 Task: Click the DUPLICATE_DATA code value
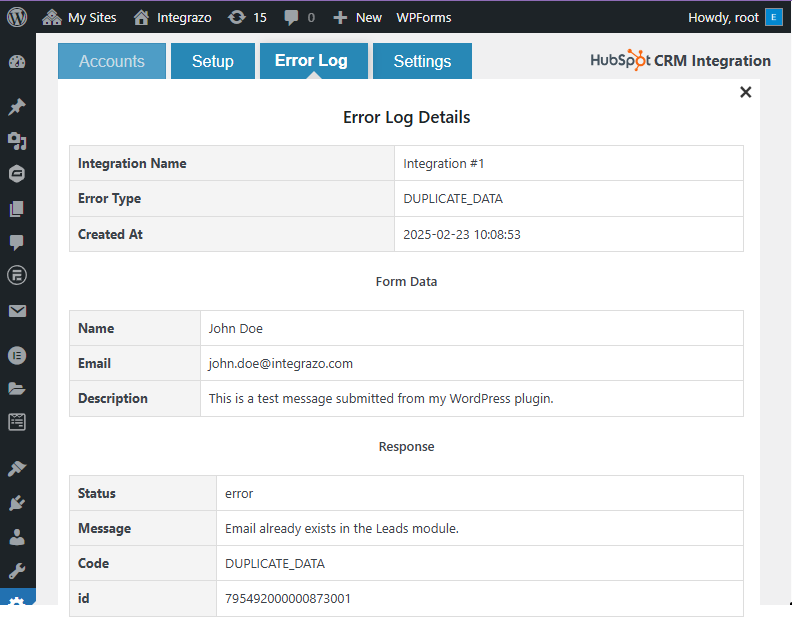pyautogui.click(x=275, y=563)
